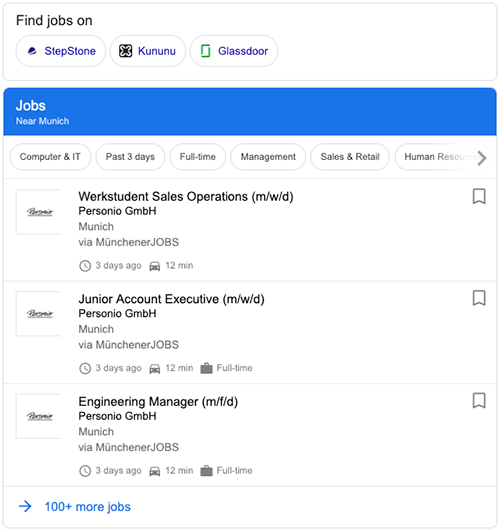This screenshot has width=500, height=531.
Task: Click 12 min commute on Werkstudent job
Action: pyautogui.click(x=179, y=266)
